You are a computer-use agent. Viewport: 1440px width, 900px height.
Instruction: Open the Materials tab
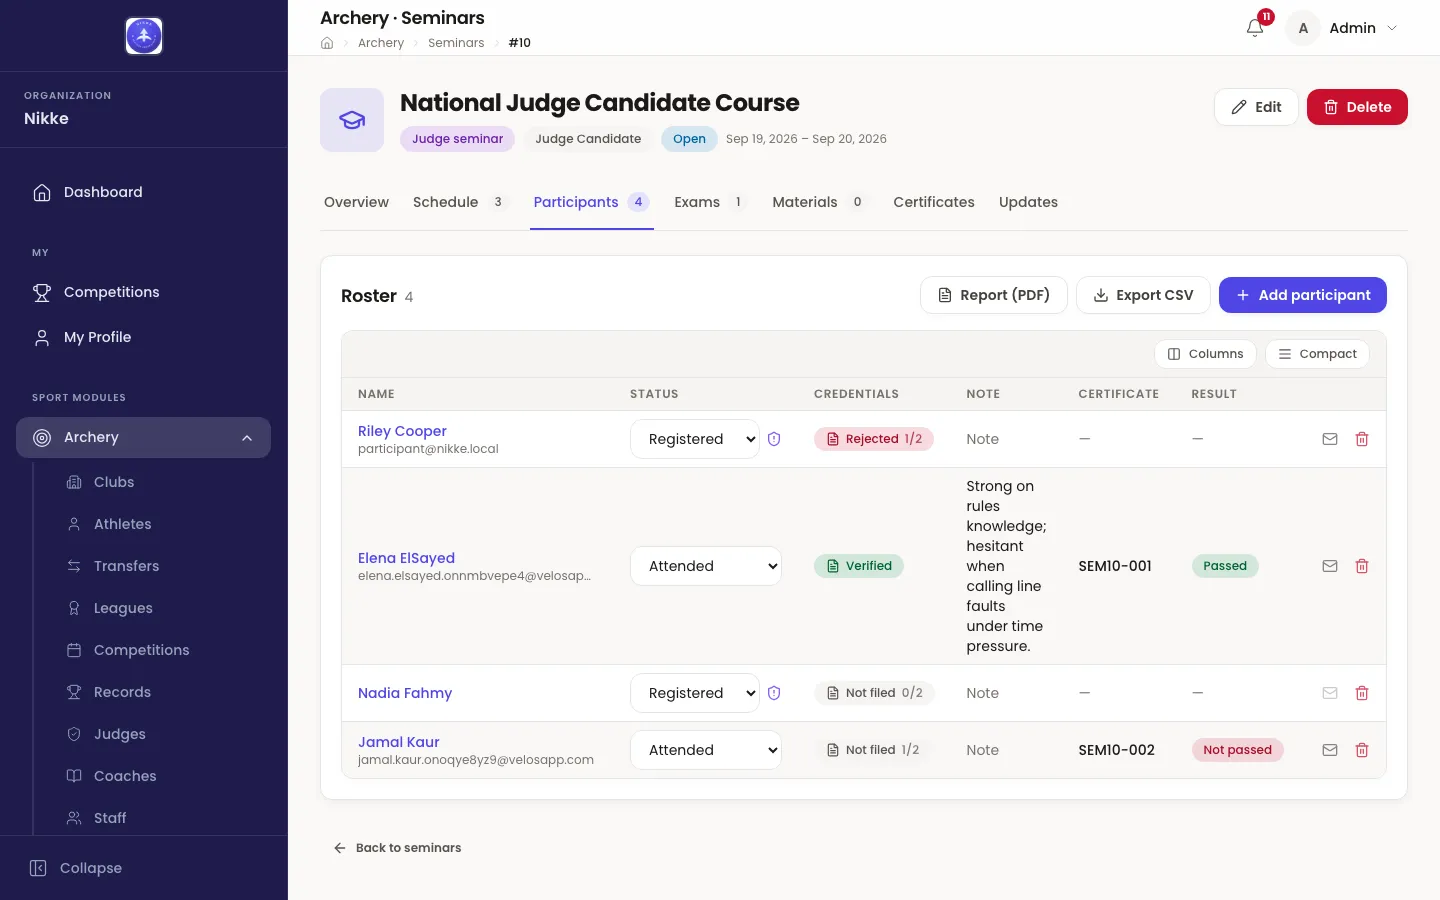click(819, 202)
